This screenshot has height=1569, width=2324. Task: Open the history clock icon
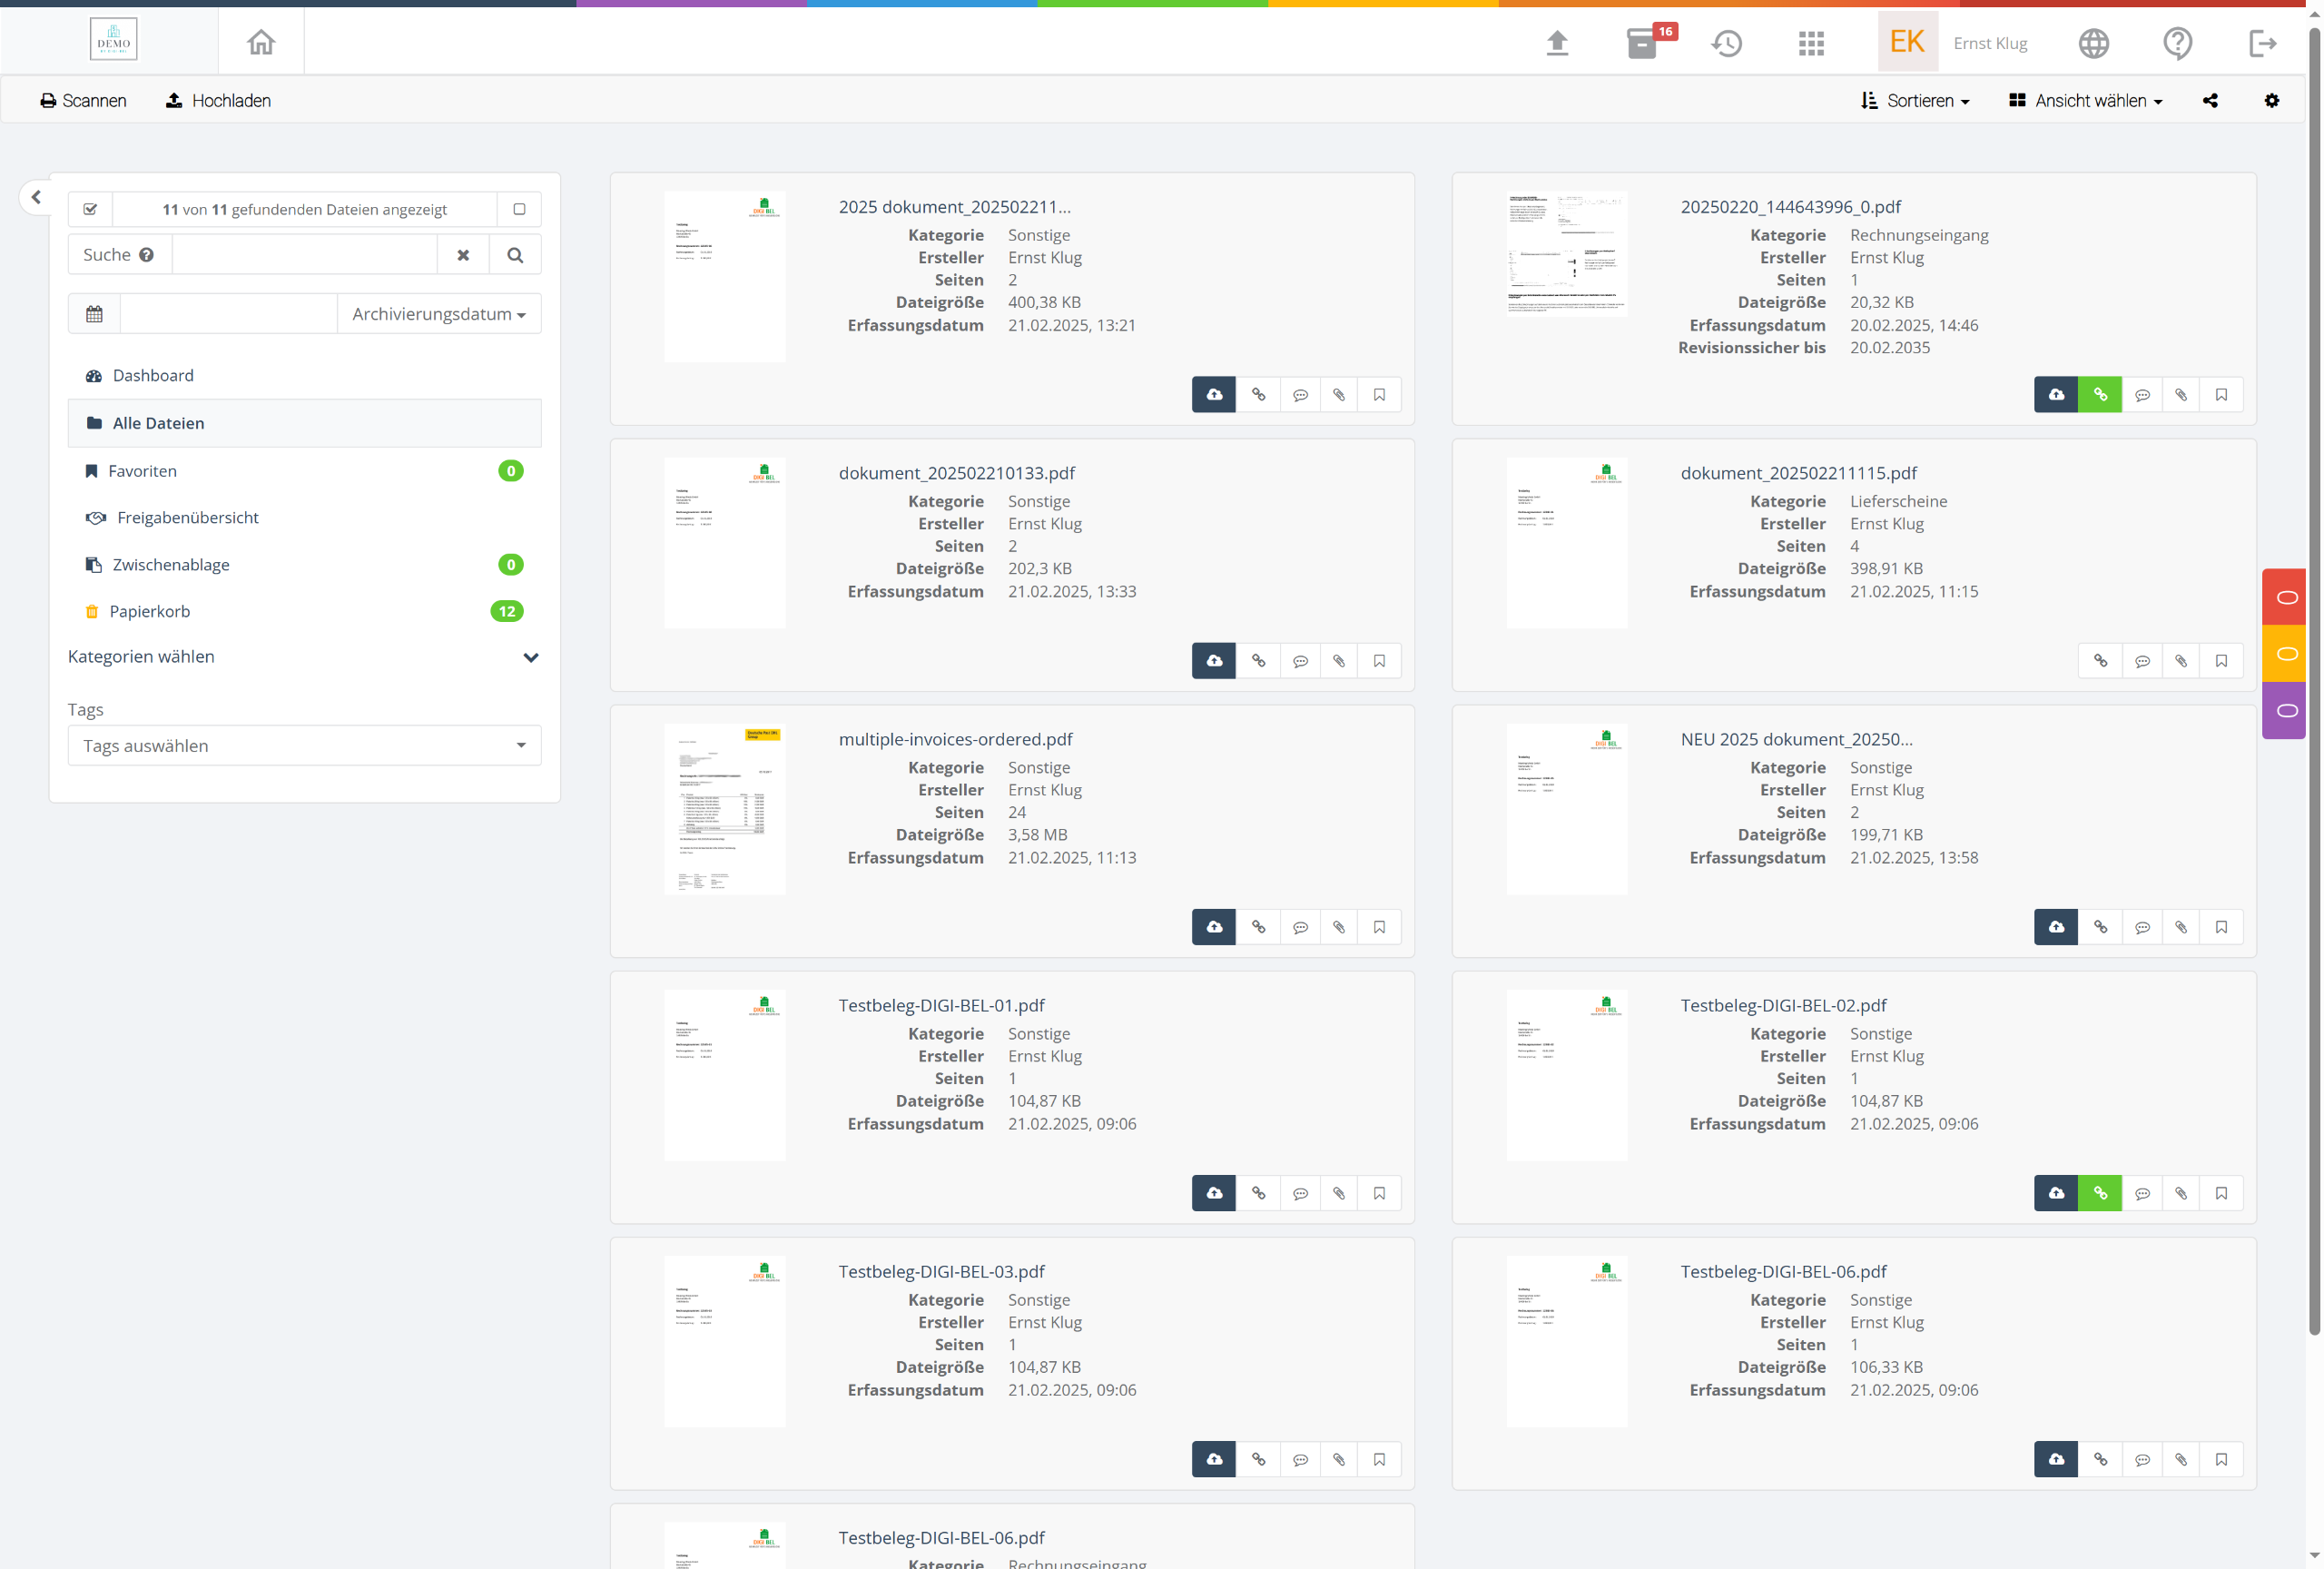[x=1727, y=43]
